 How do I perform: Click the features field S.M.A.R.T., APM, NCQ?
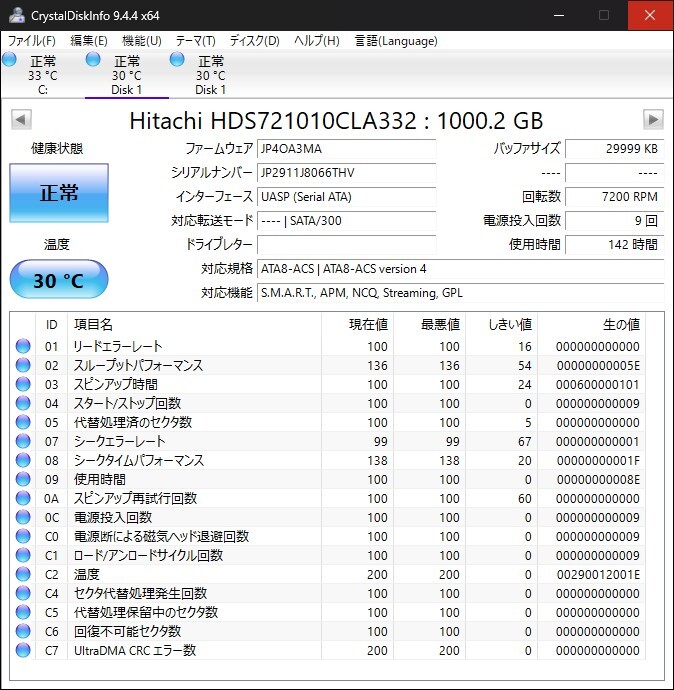(x=460, y=293)
